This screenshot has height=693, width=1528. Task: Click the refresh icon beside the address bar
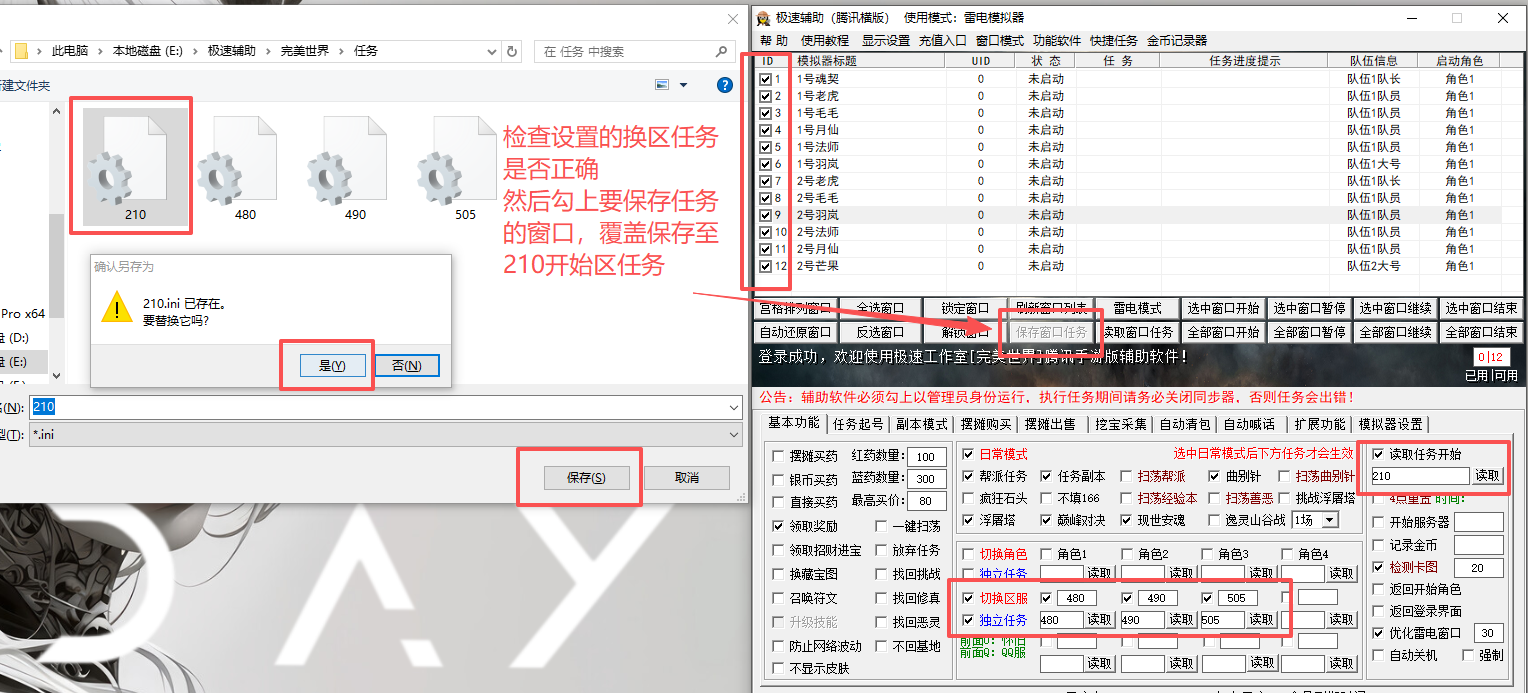tap(513, 51)
